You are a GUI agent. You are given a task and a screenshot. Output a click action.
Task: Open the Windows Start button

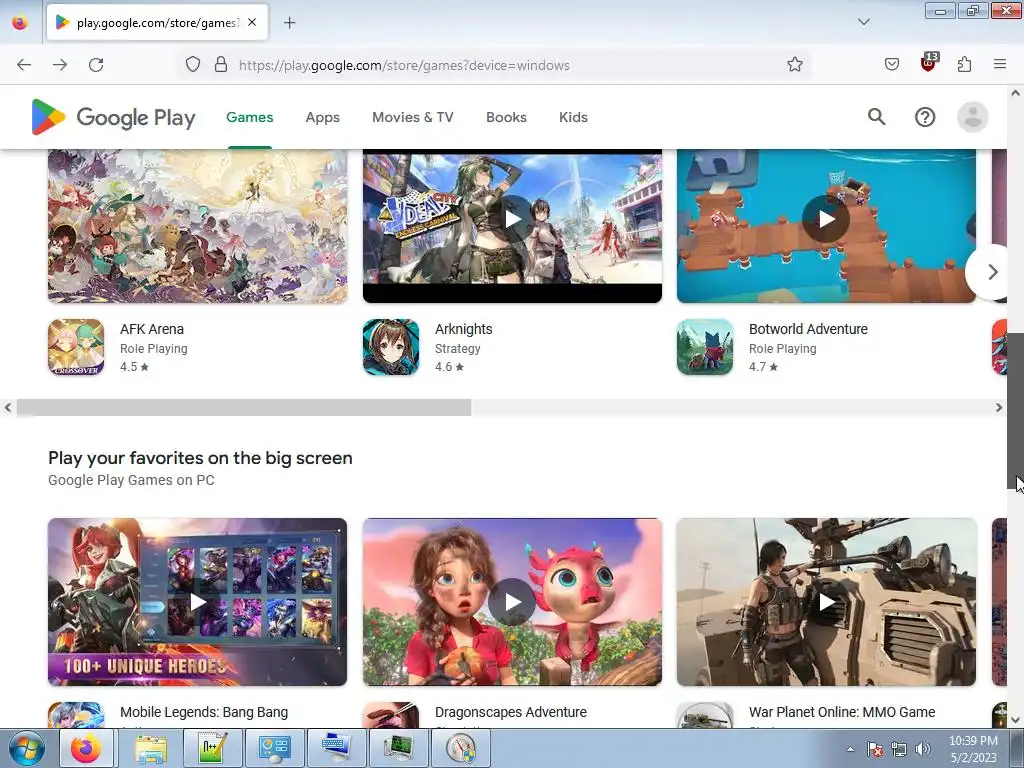pos(27,748)
